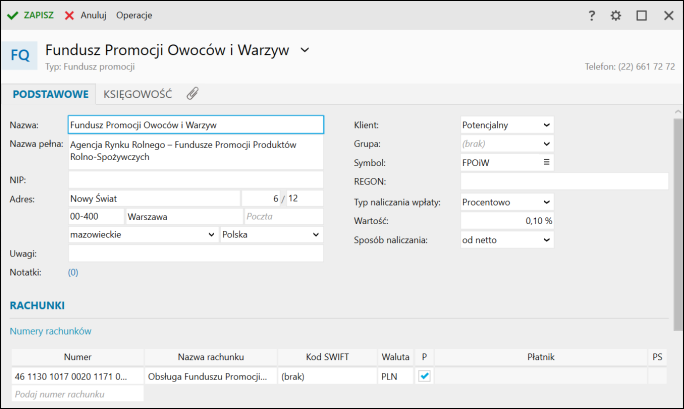The height and width of the screenshot is (409, 684).
Task: Open the Grupa dropdown showing (brak)
Action: click(x=507, y=144)
